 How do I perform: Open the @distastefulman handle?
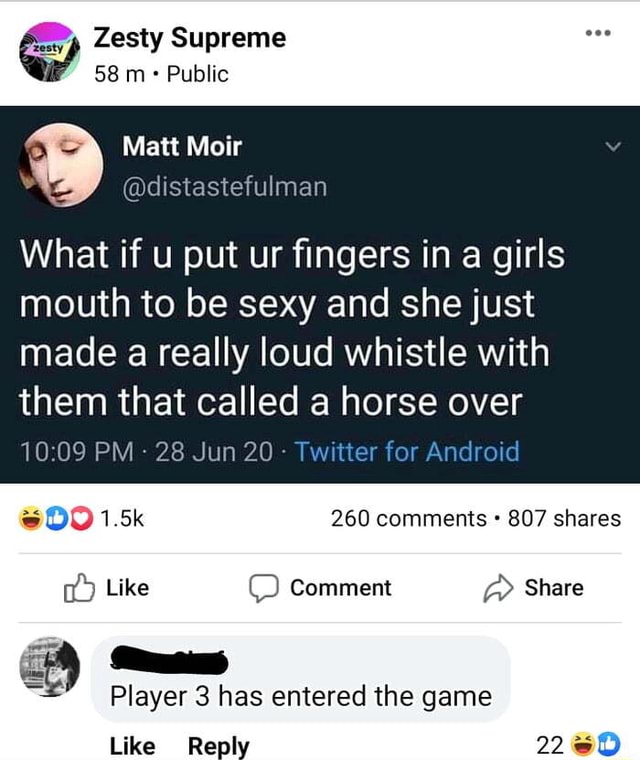click(224, 186)
